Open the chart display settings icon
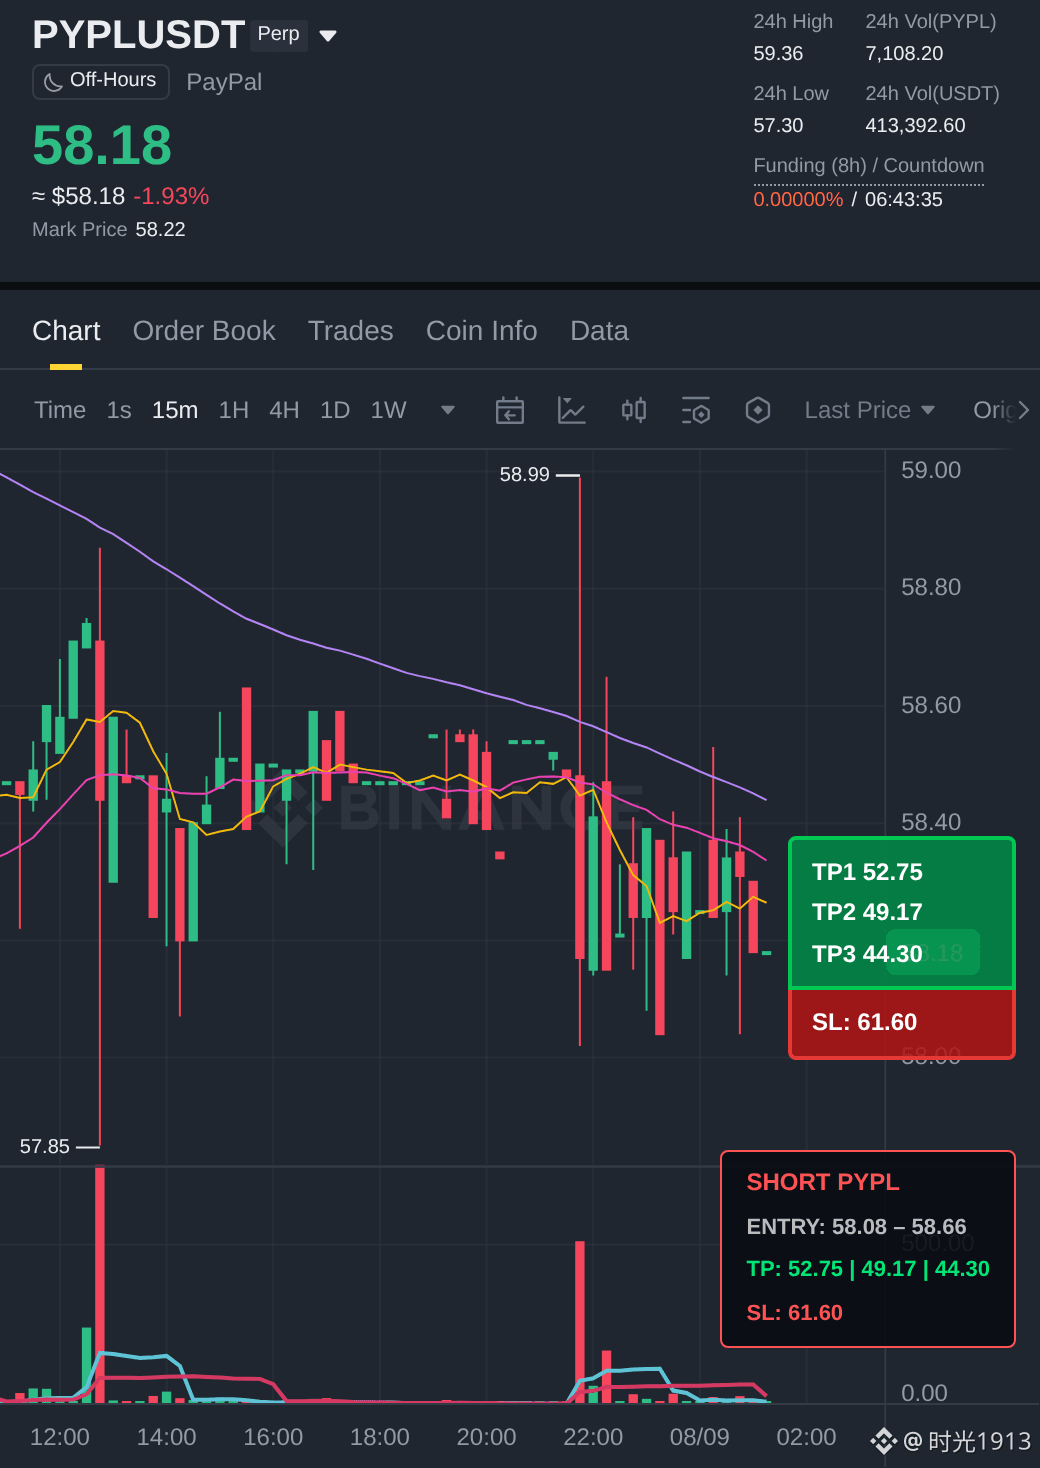This screenshot has width=1040, height=1468. point(696,410)
